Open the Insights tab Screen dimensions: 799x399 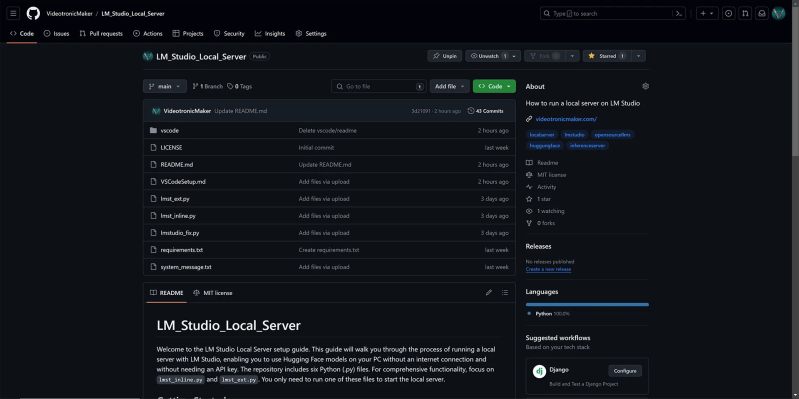click(x=270, y=34)
